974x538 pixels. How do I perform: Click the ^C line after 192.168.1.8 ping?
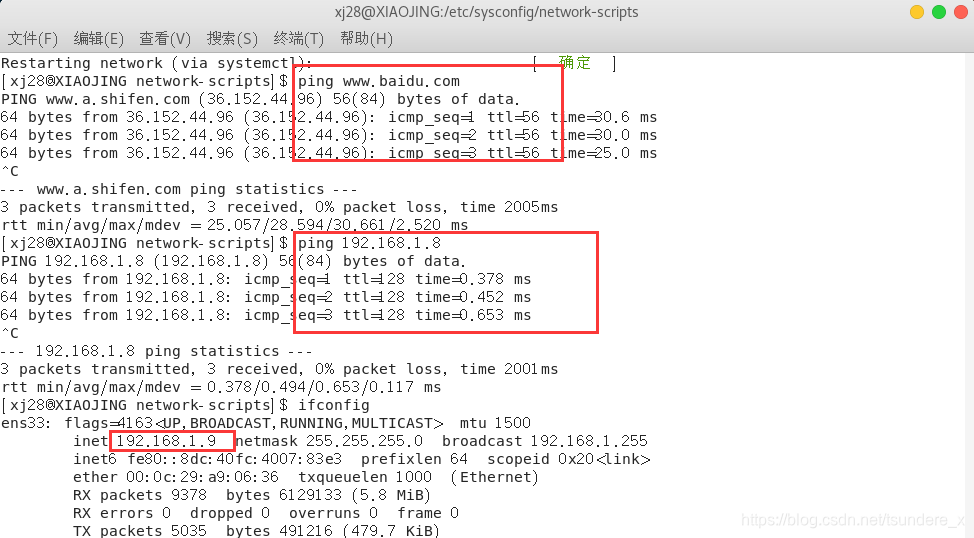[x=10, y=334]
